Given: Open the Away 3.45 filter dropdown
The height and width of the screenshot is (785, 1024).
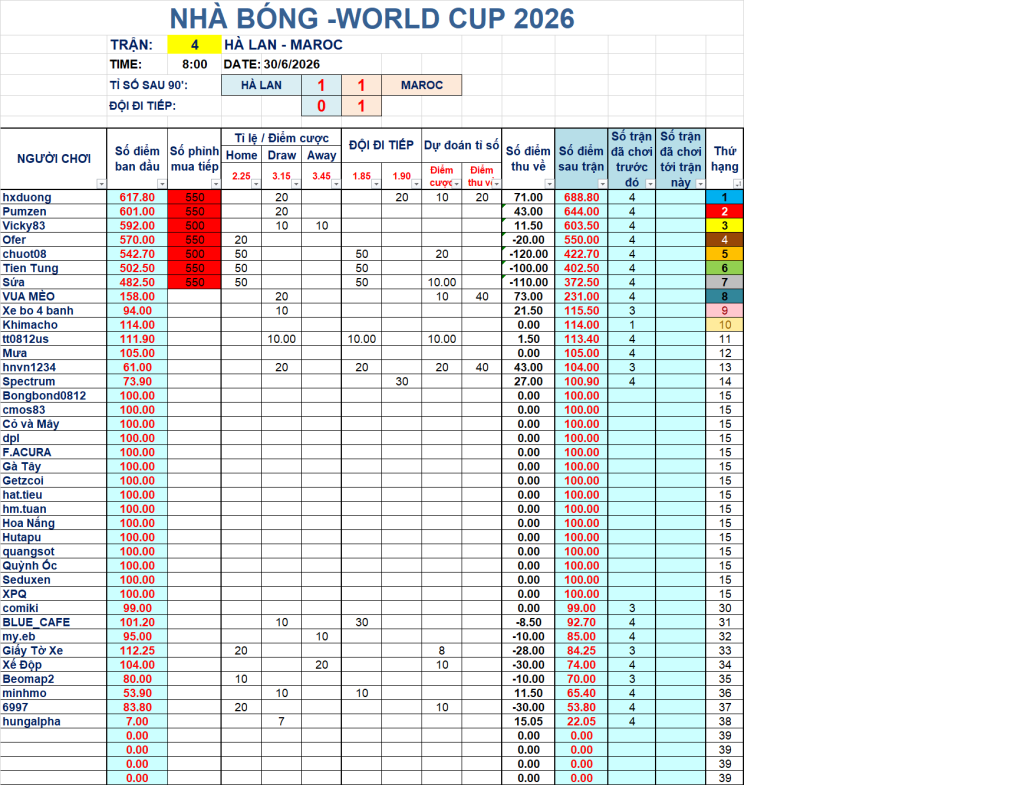Looking at the screenshot, I should (336, 184).
